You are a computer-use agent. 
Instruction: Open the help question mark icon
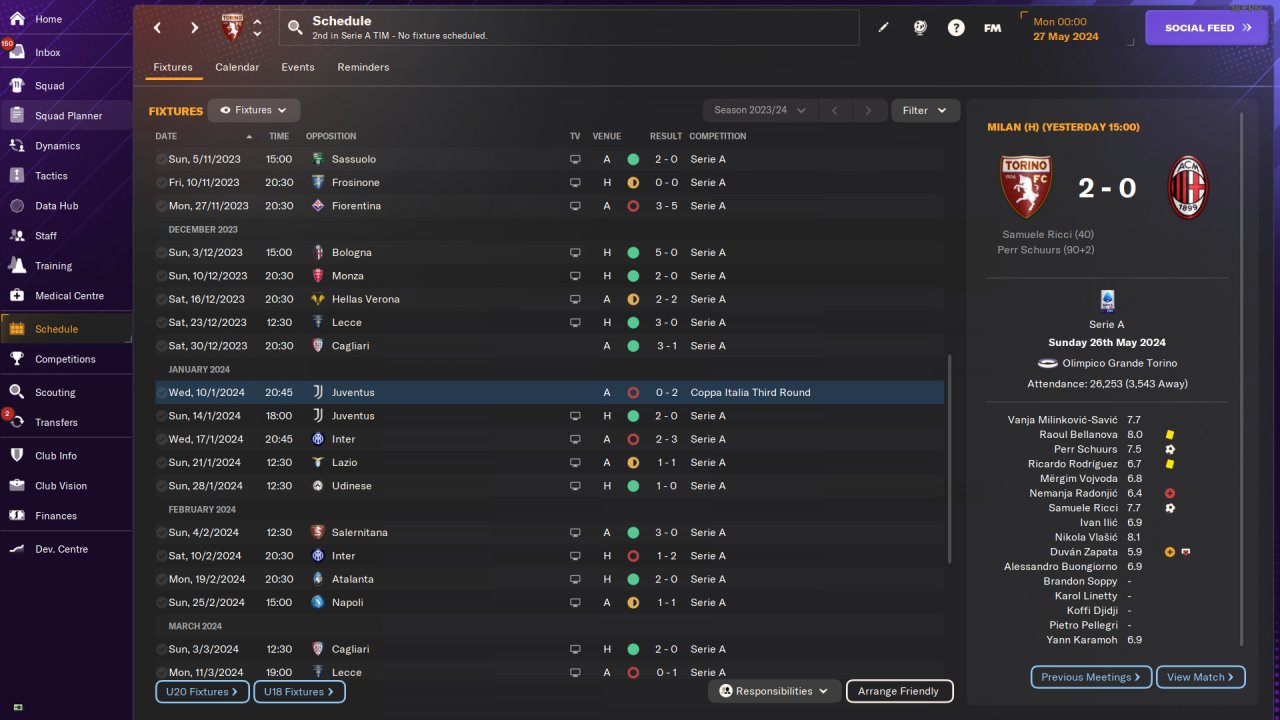(956, 28)
